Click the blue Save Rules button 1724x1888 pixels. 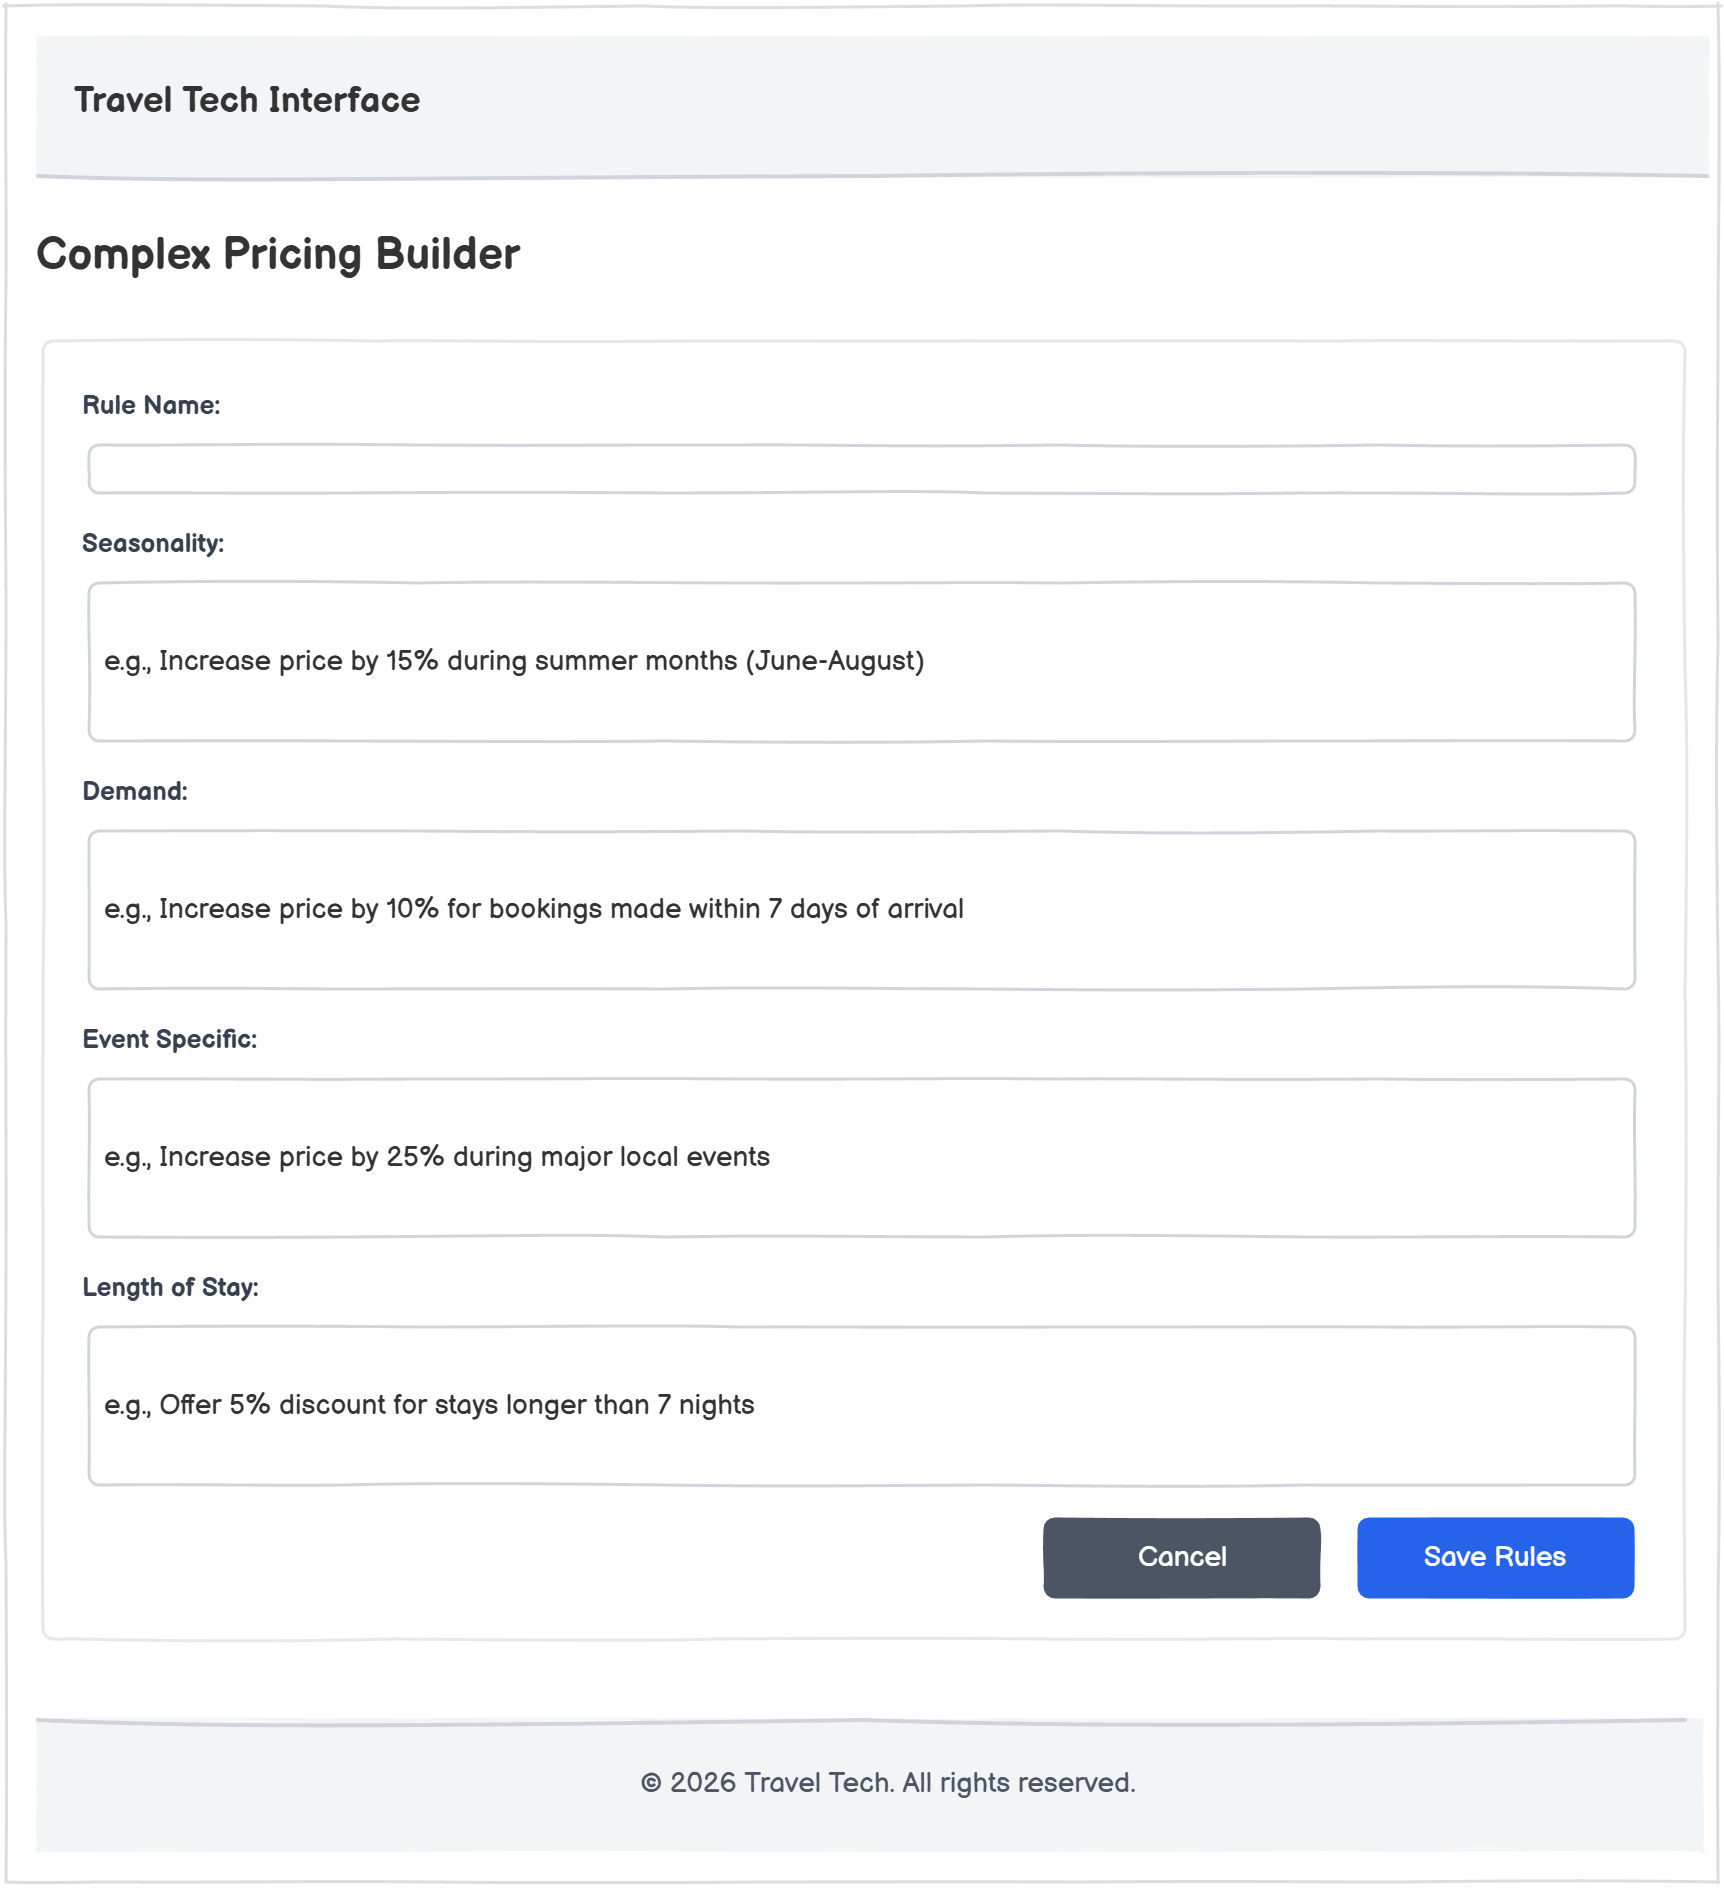[x=1495, y=1557]
